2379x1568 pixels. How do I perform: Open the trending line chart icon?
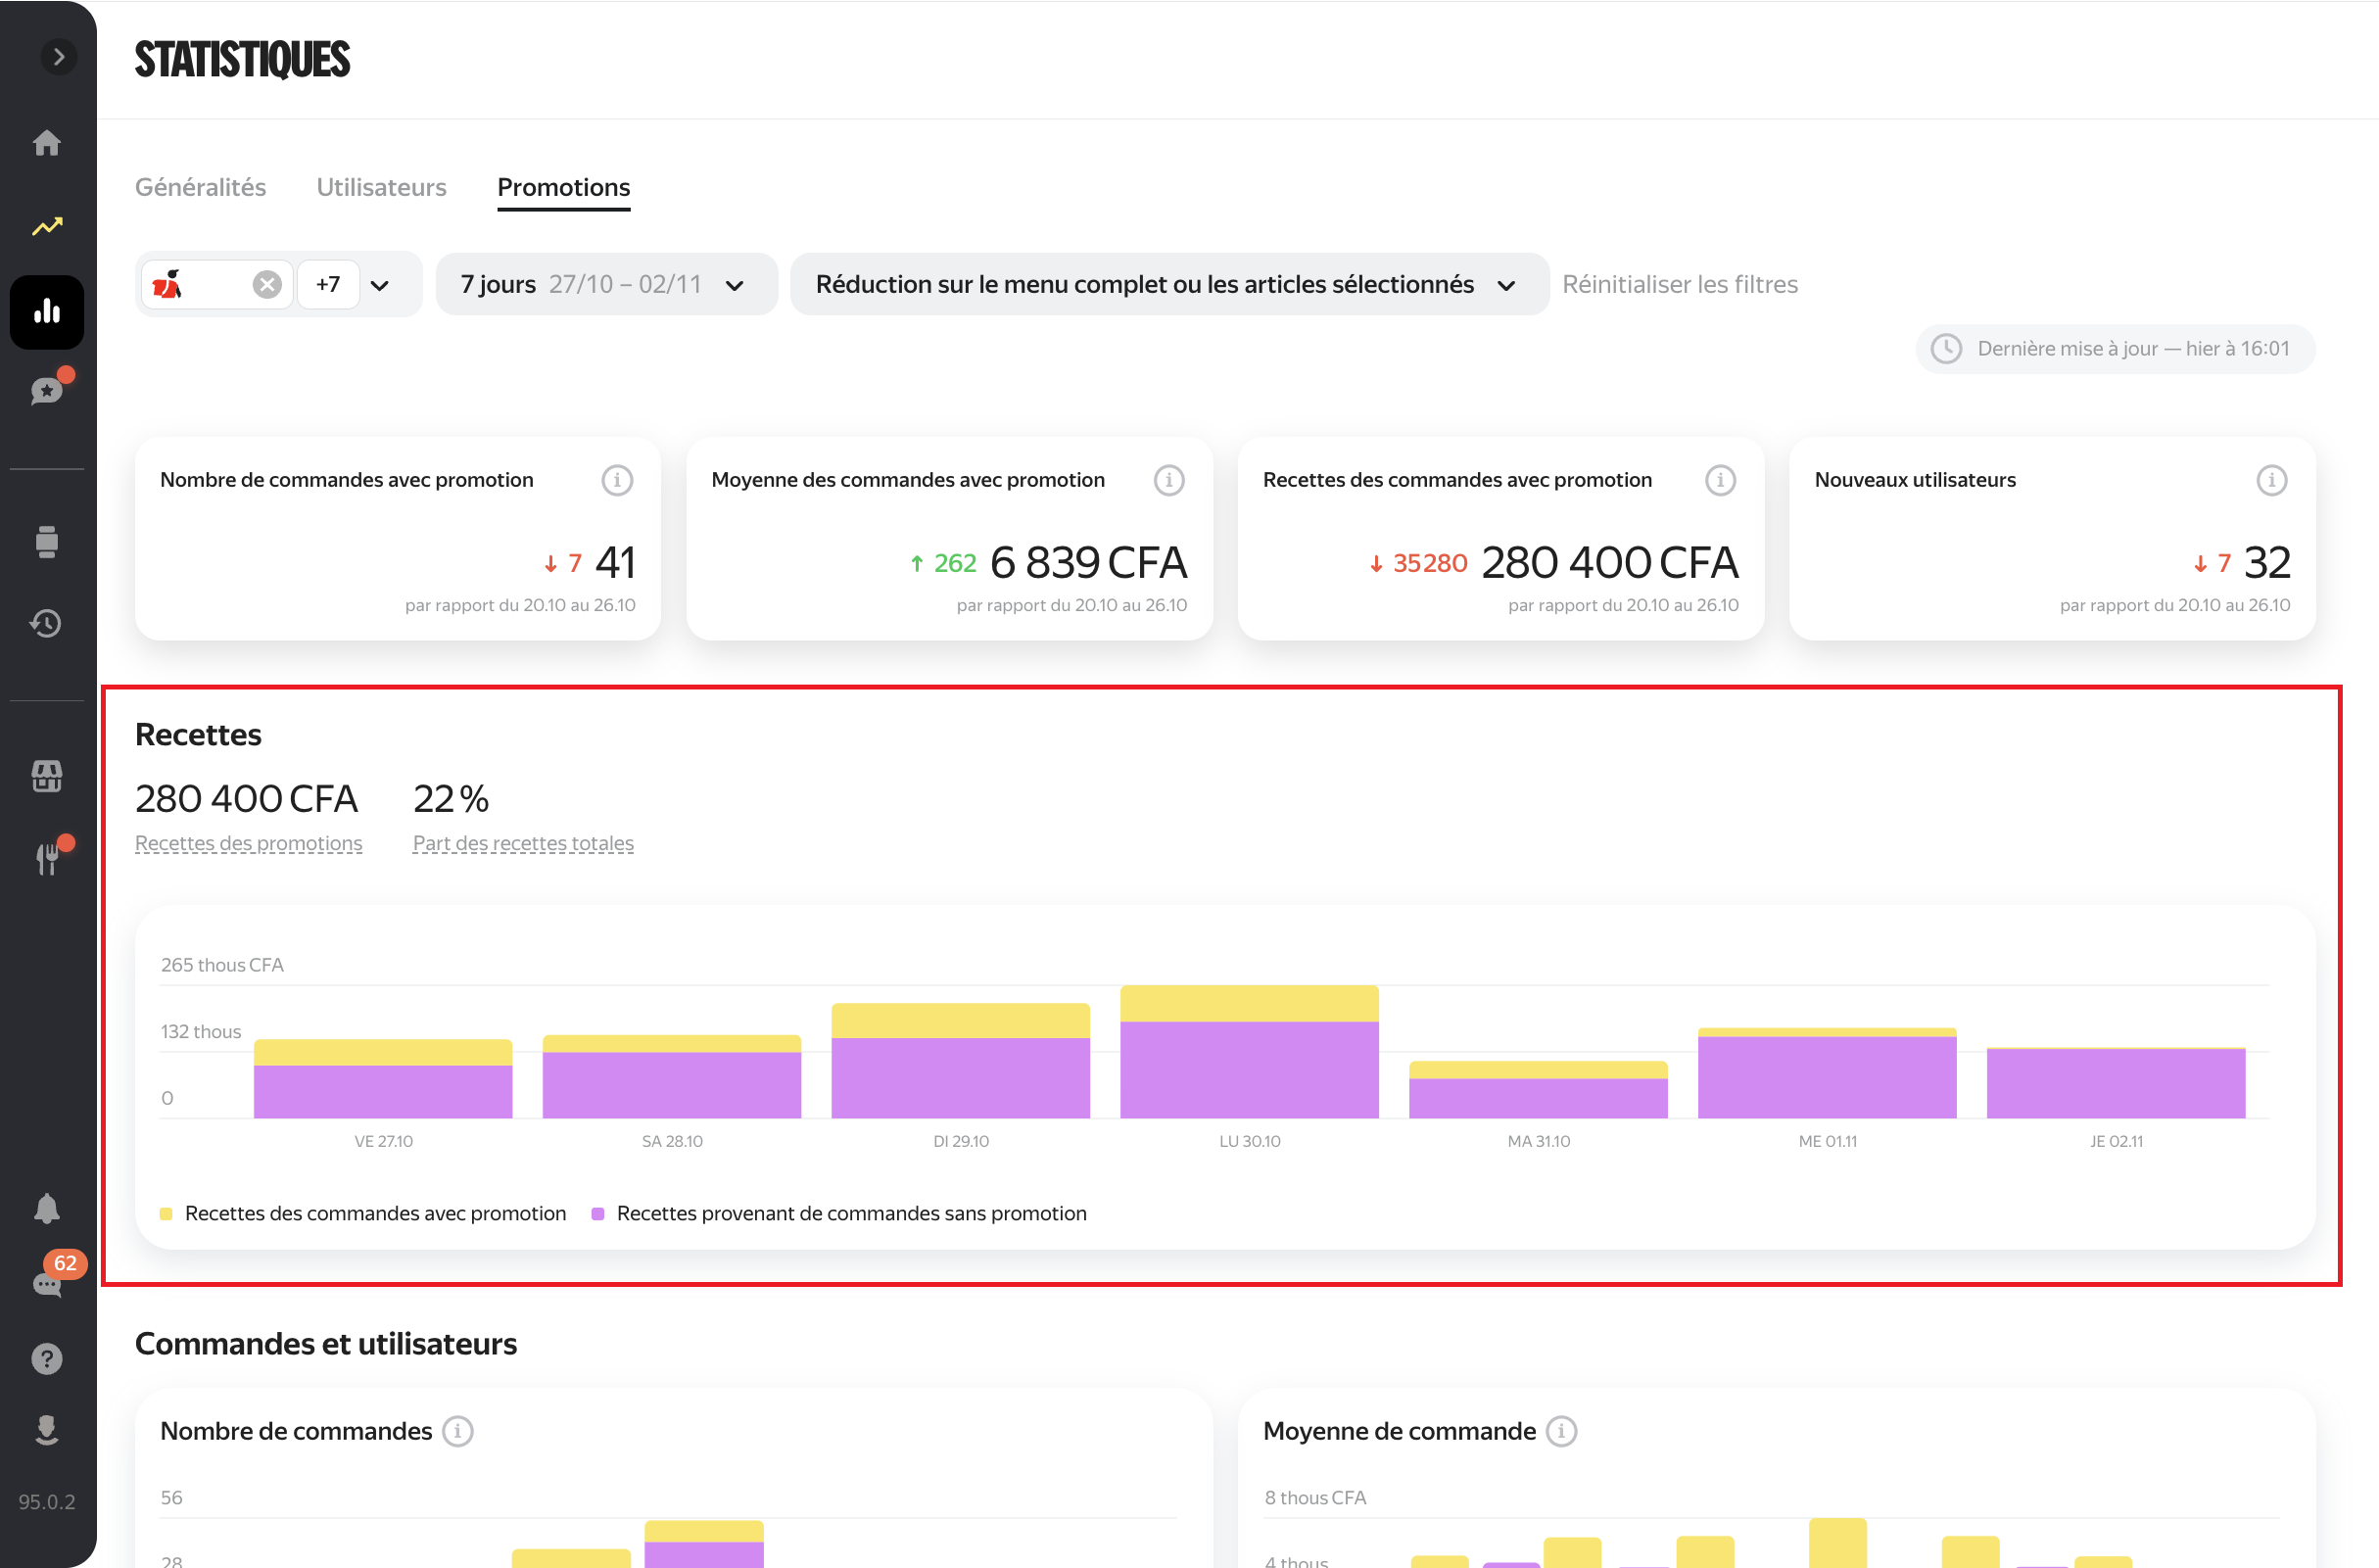47,227
